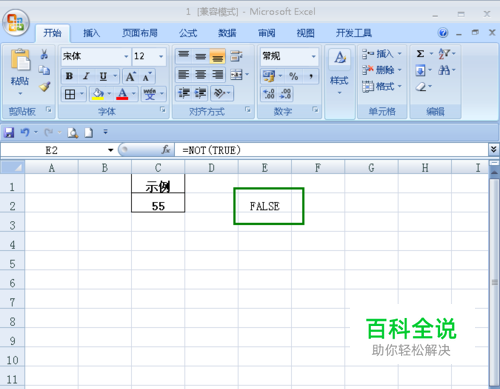The image size is (500, 389).
Task: Open Find and Select binoculars
Action: 444,70
